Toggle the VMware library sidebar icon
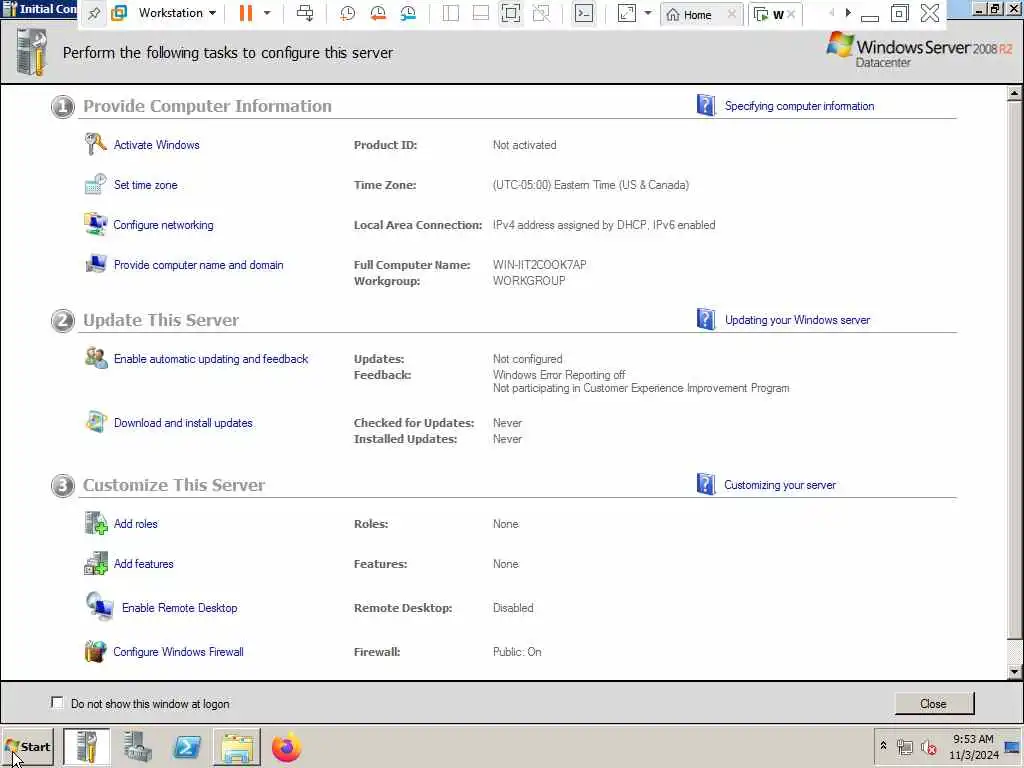 (451, 13)
